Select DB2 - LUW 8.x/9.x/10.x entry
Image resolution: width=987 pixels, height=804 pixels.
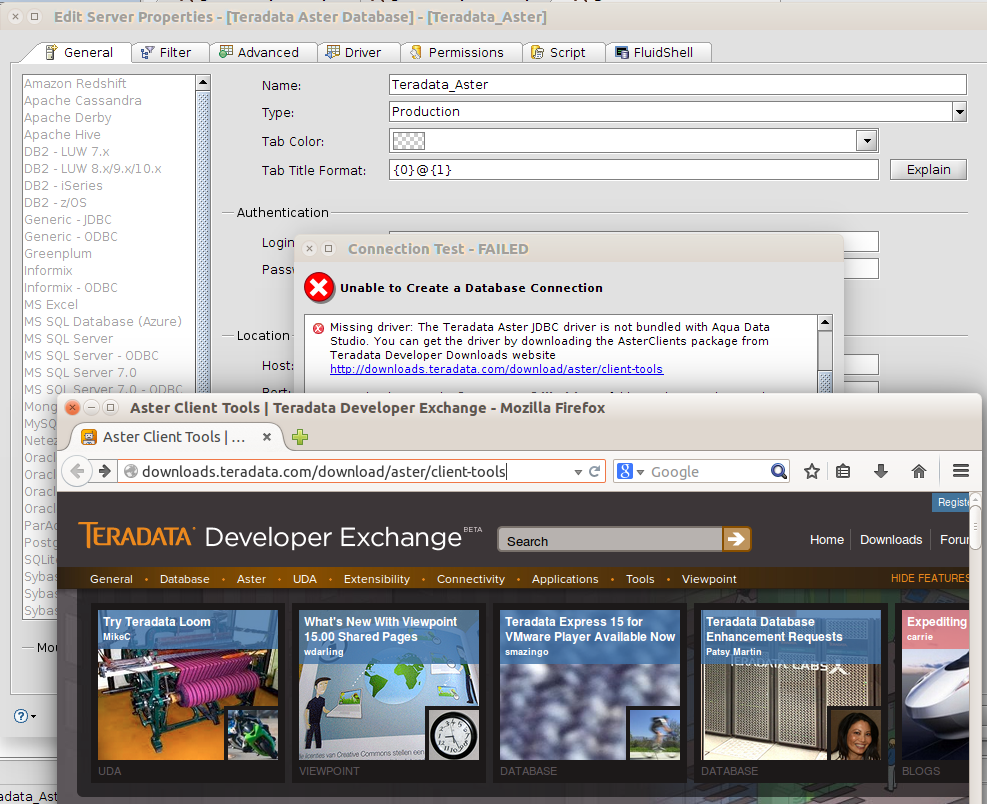[93, 168]
